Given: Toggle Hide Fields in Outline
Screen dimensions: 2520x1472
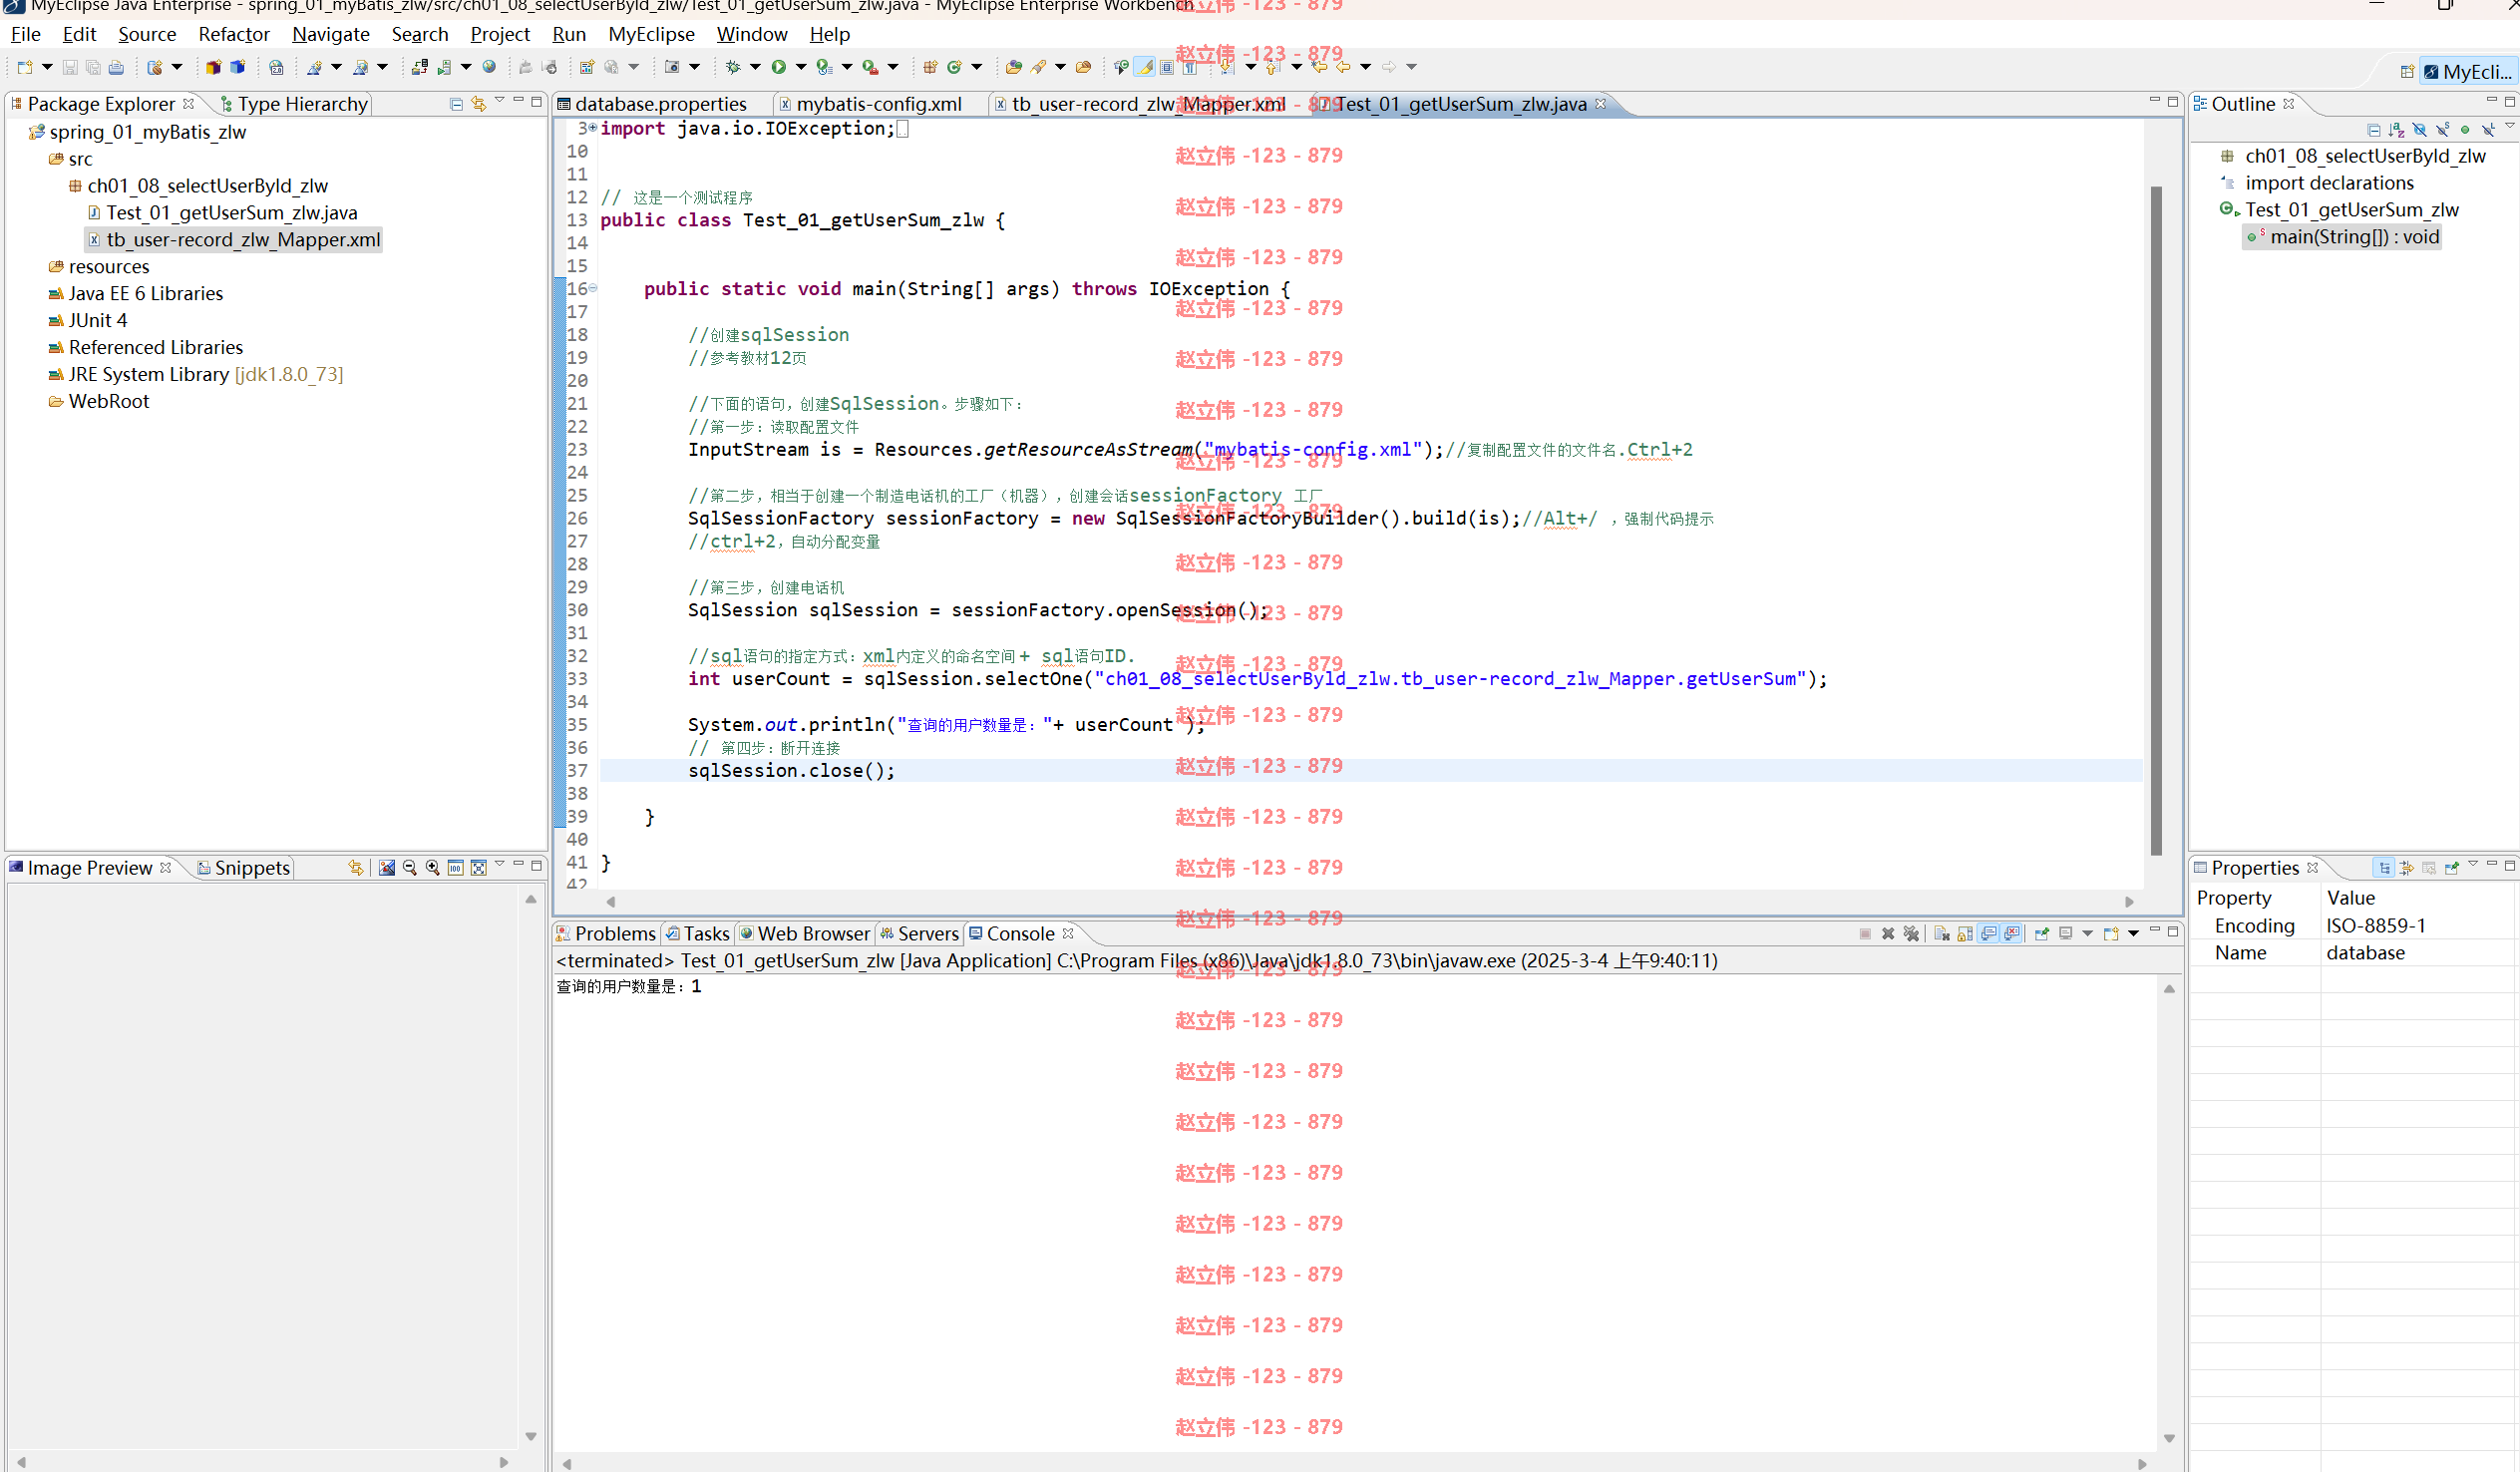Looking at the screenshot, I should pyautogui.click(x=2420, y=130).
